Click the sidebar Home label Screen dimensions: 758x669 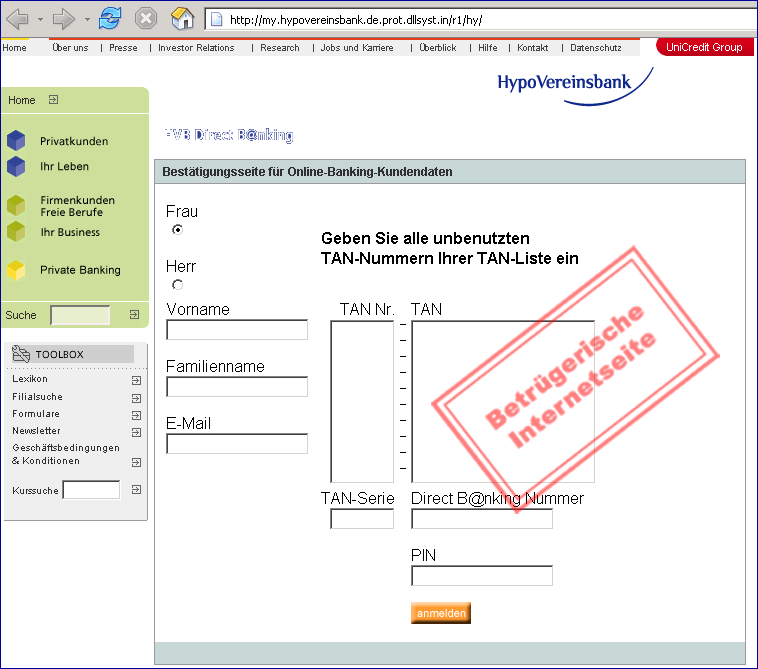click(x=22, y=100)
